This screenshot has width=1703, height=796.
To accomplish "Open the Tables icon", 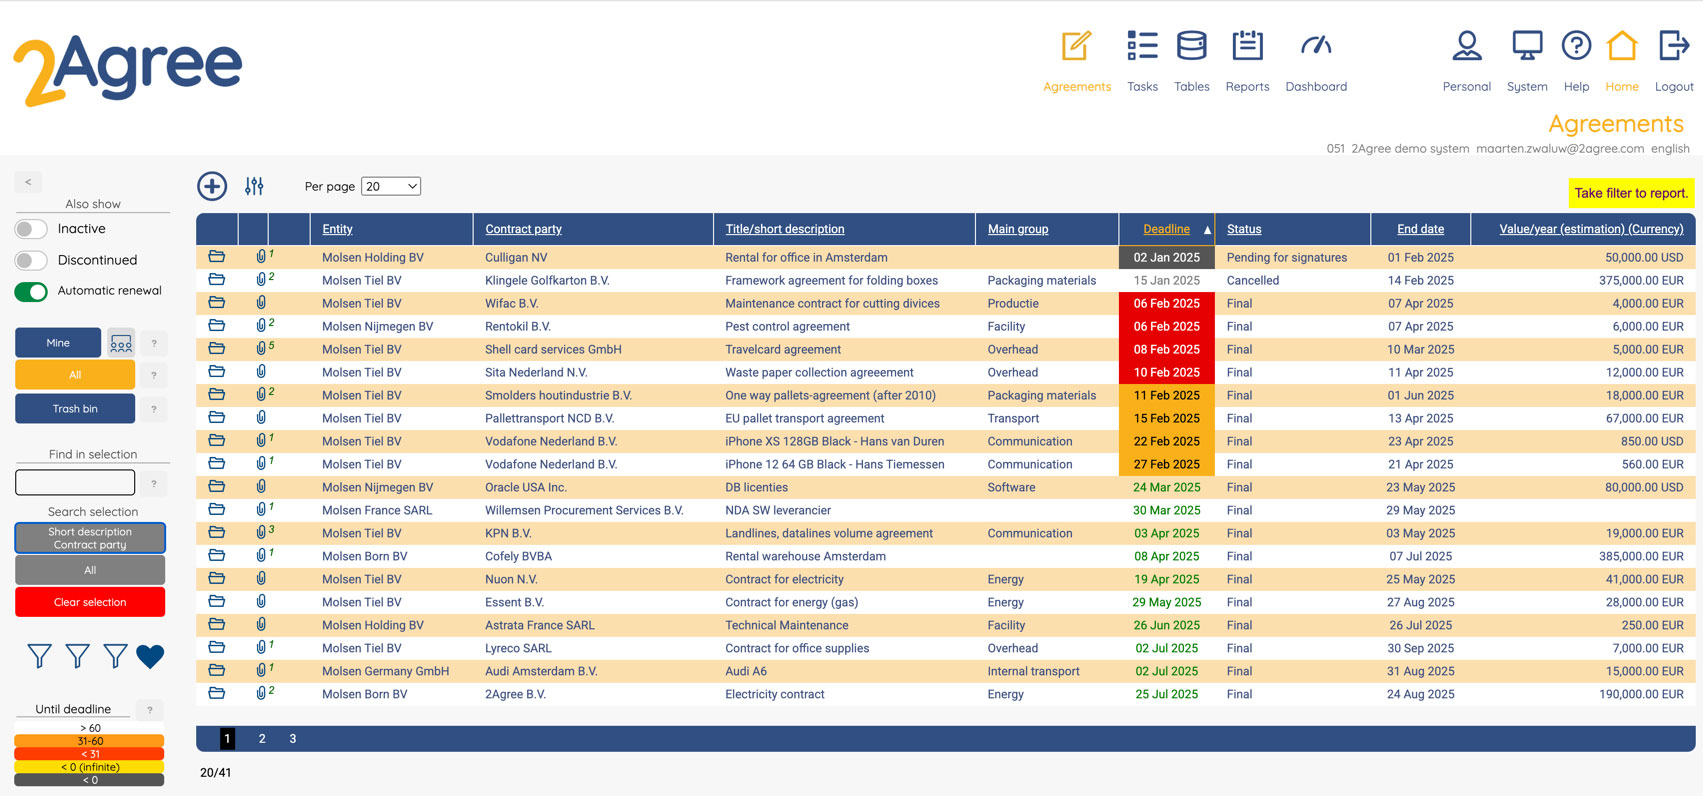I will [1191, 46].
